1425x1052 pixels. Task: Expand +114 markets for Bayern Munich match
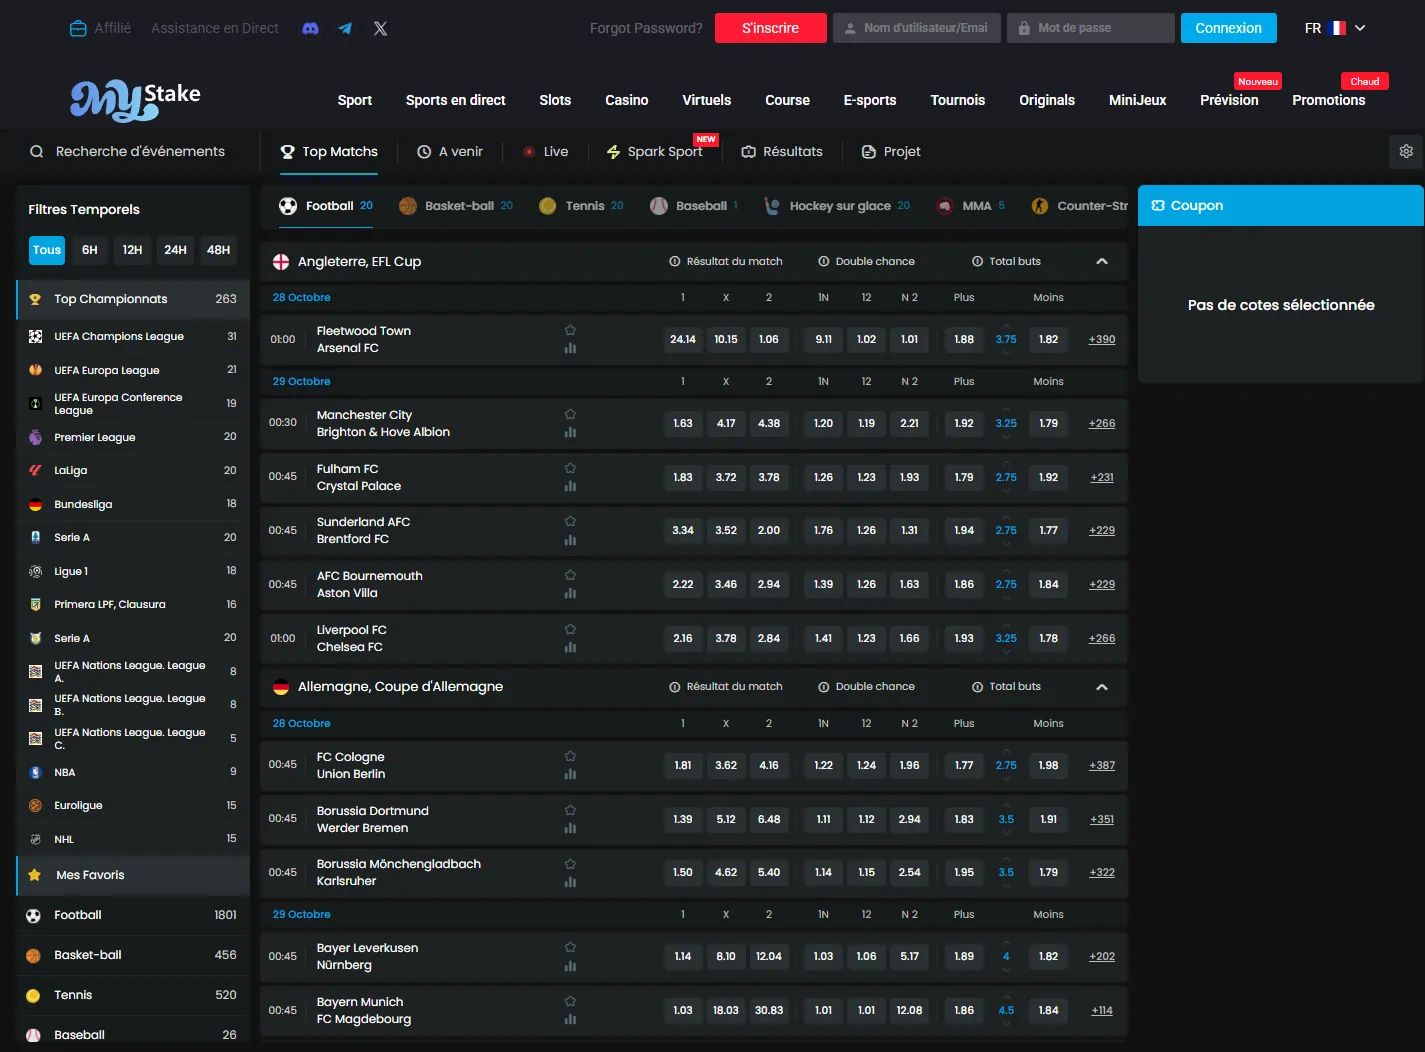(1102, 1010)
